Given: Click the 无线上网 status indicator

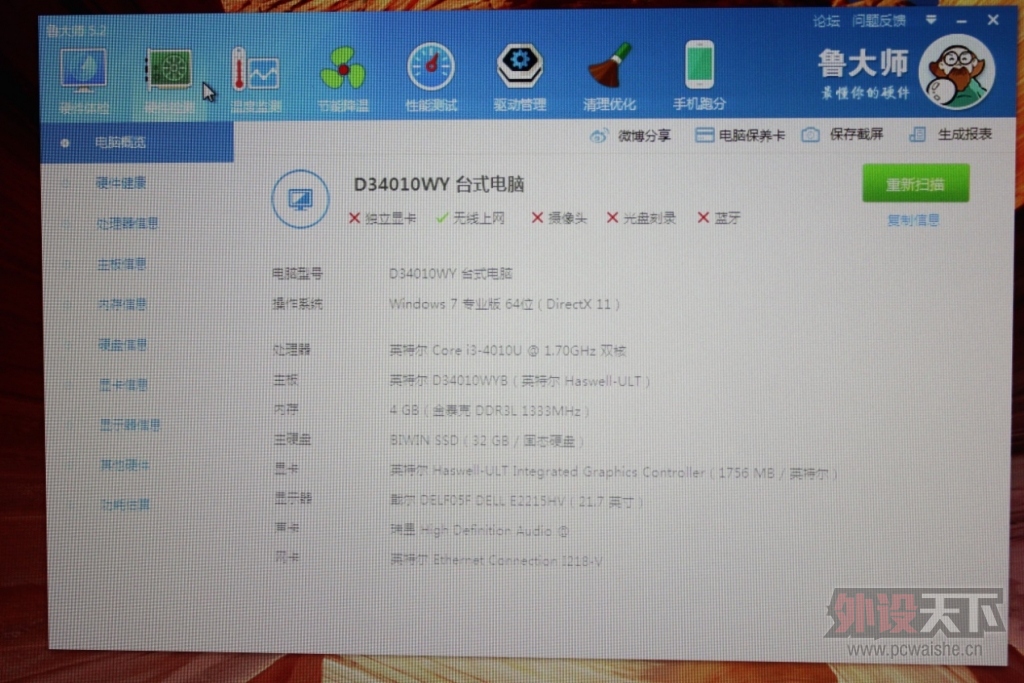Looking at the screenshot, I should coord(470,218).
